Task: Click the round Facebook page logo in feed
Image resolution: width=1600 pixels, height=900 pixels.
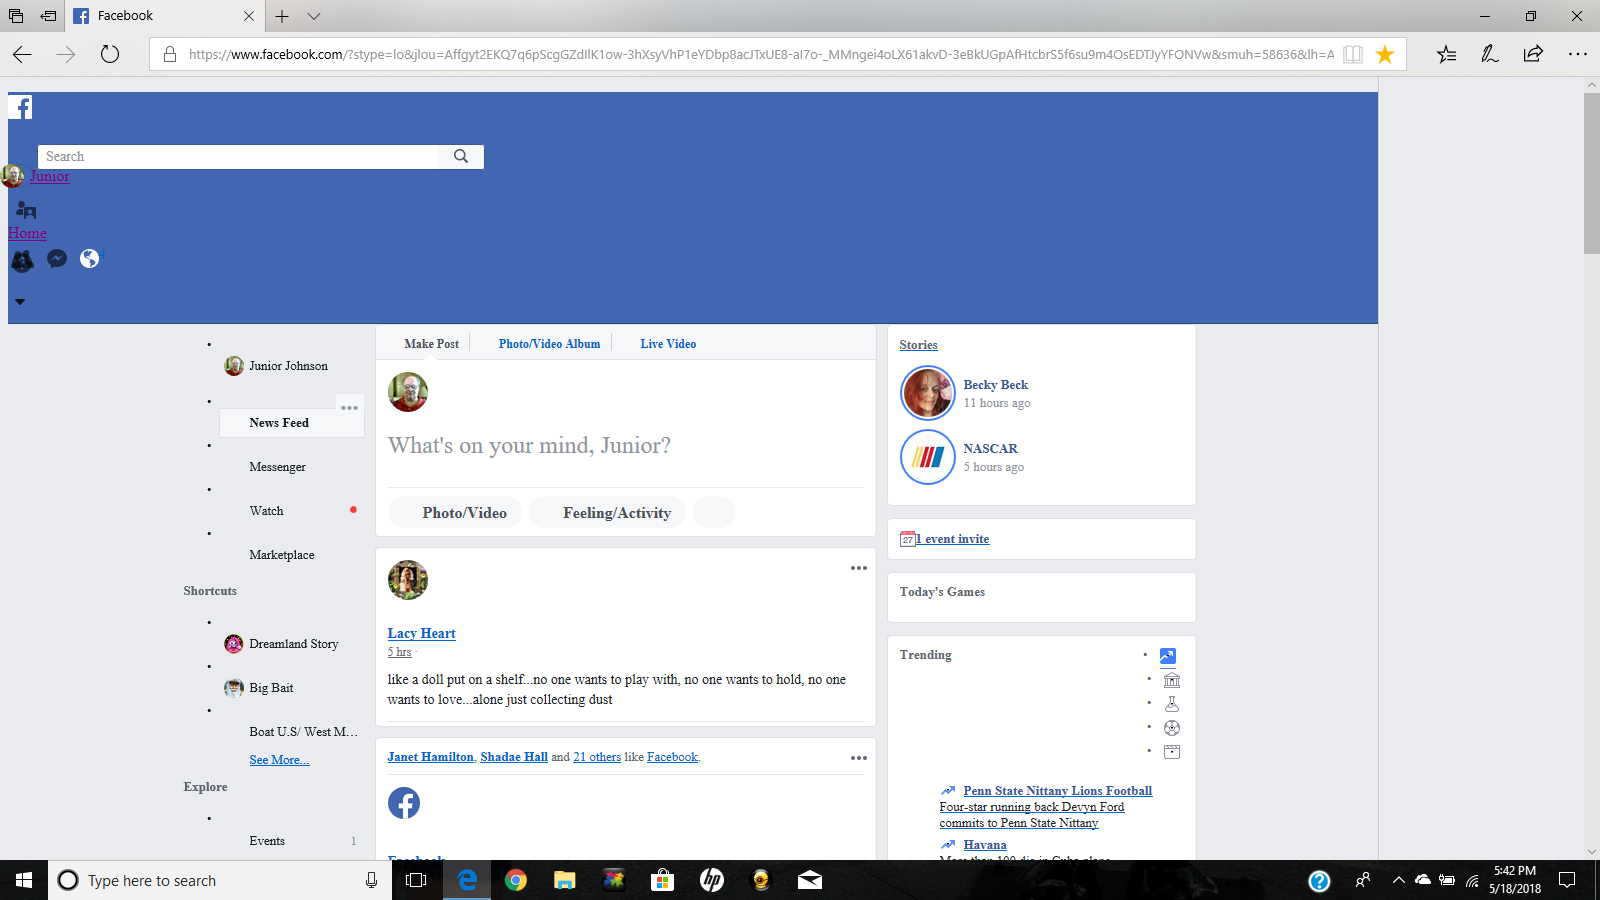Action: 404,803
